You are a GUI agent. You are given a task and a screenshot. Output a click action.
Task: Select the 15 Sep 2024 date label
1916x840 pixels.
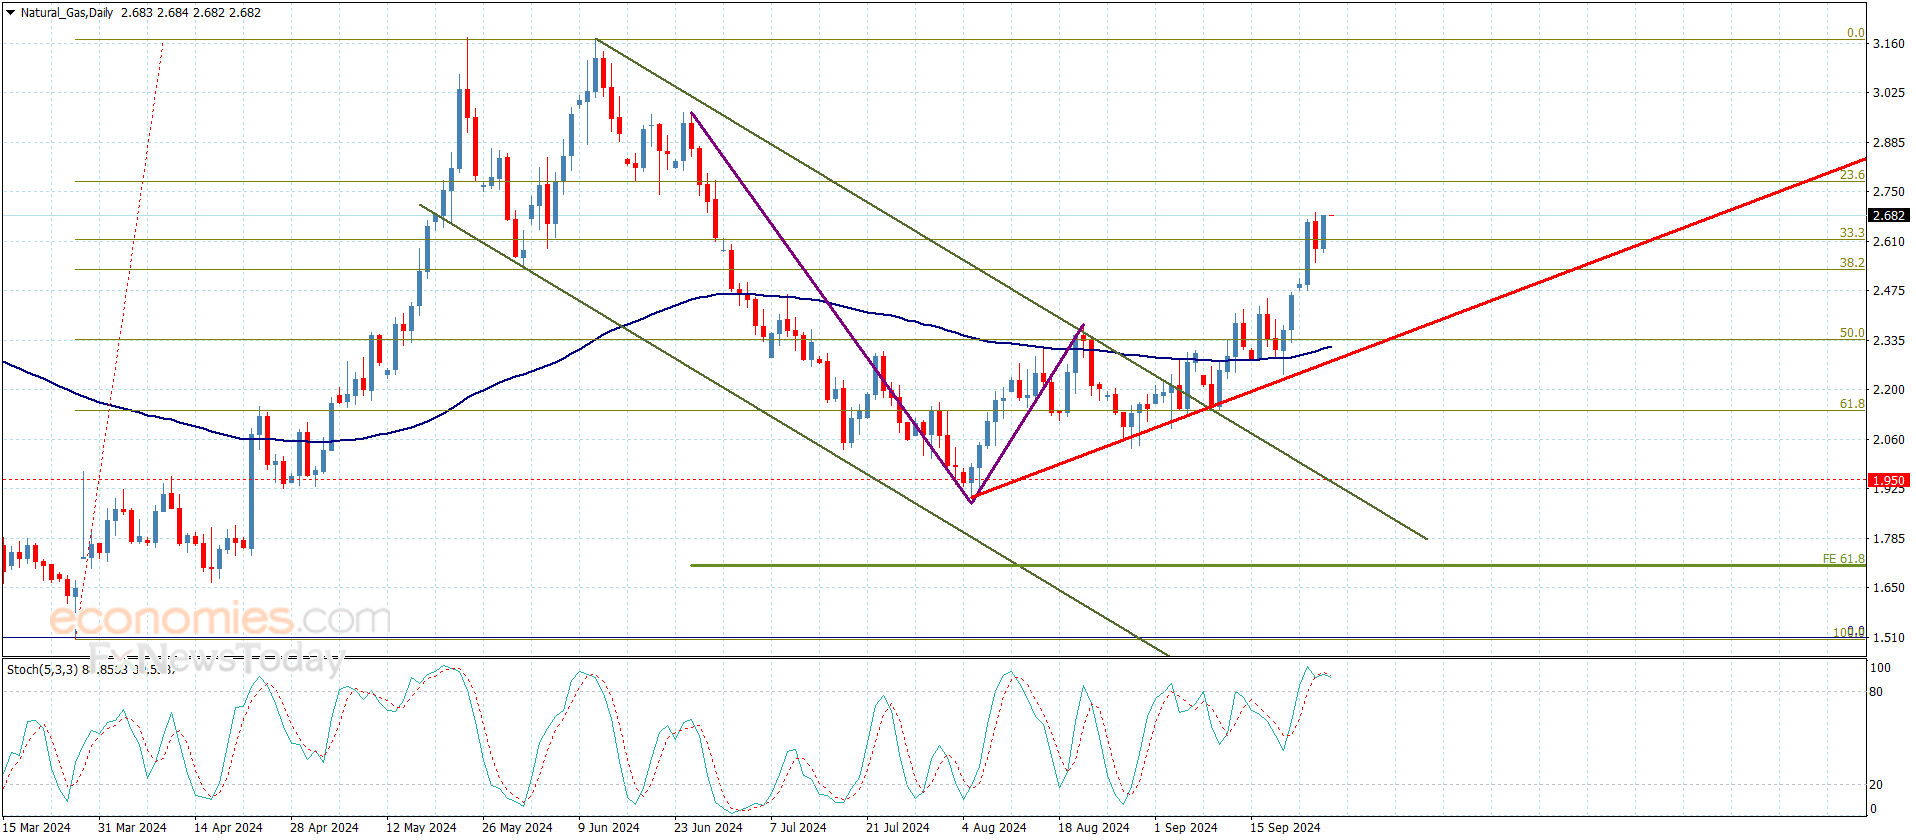click(x=1284, y=827)
